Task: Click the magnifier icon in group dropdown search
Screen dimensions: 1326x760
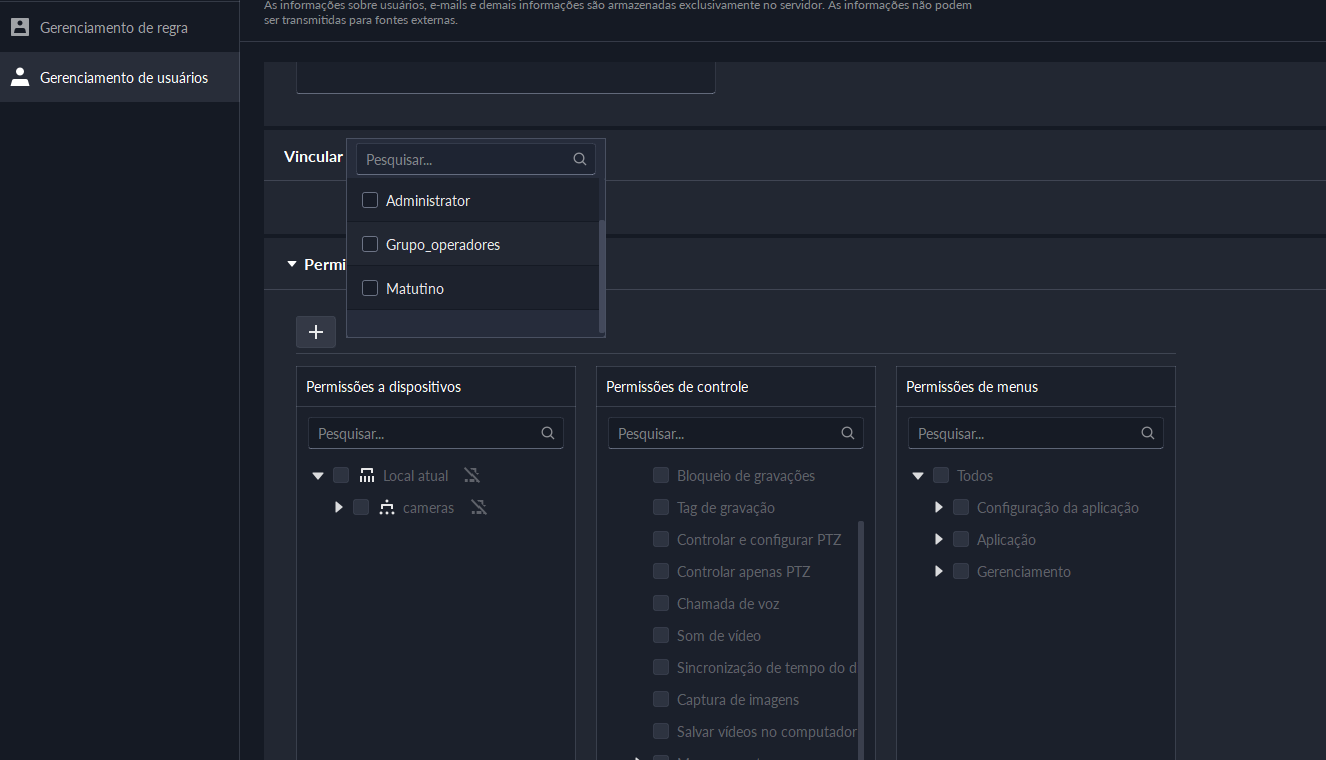Action: tap(579, 159)
